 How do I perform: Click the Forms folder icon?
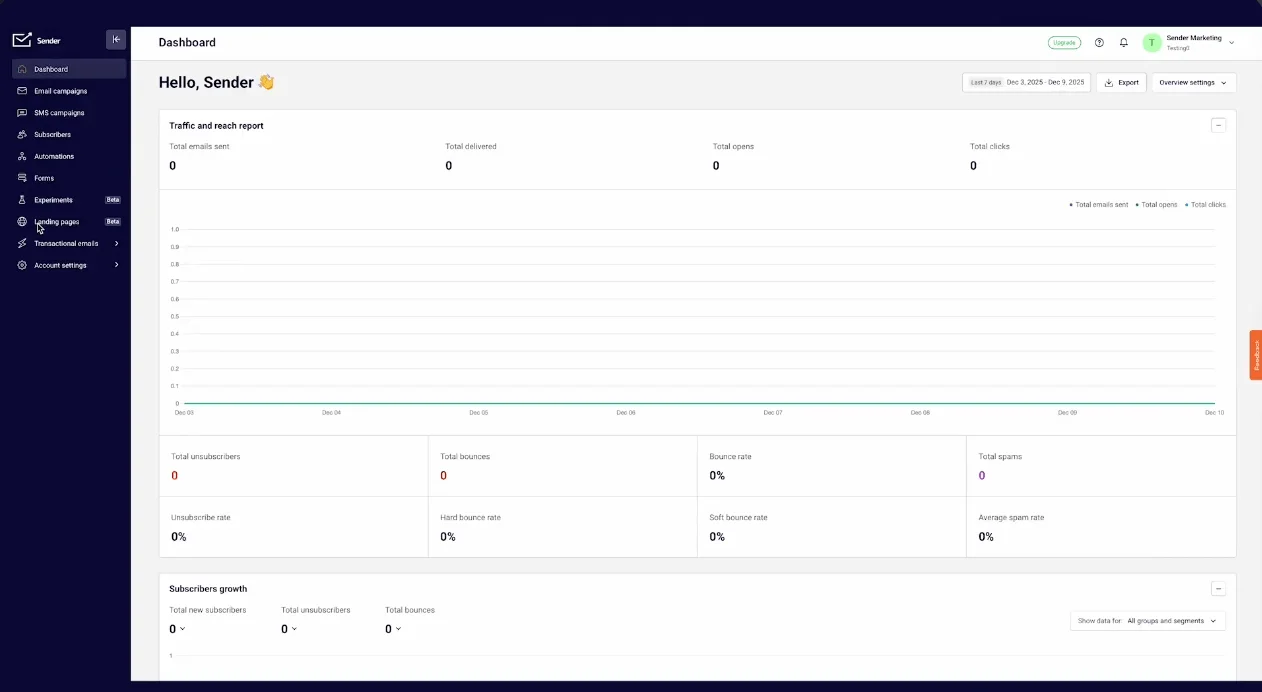(22, 178)
